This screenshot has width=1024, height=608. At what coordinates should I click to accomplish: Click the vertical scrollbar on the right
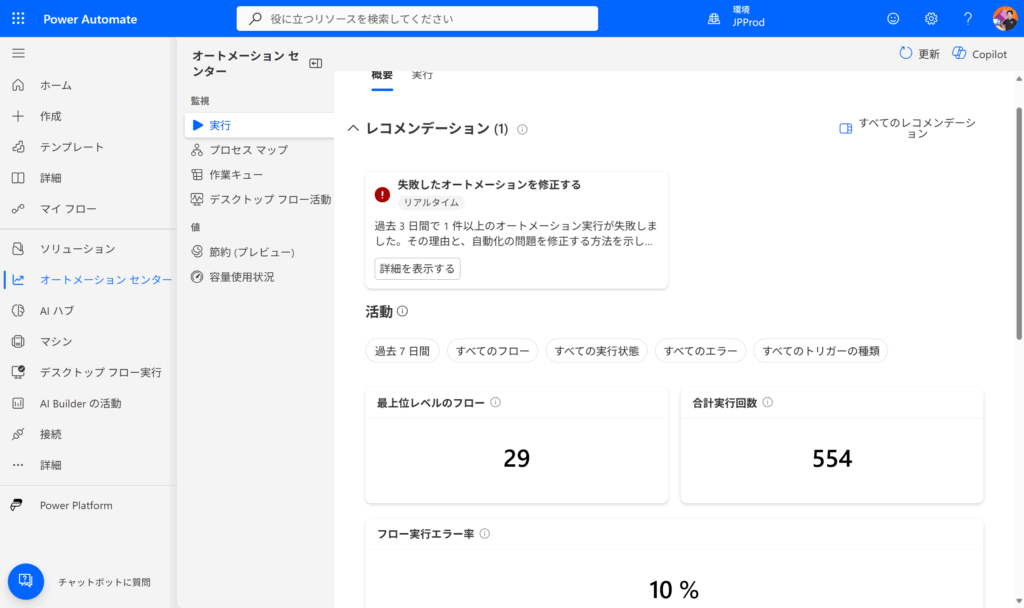(x=1018, y=200)
